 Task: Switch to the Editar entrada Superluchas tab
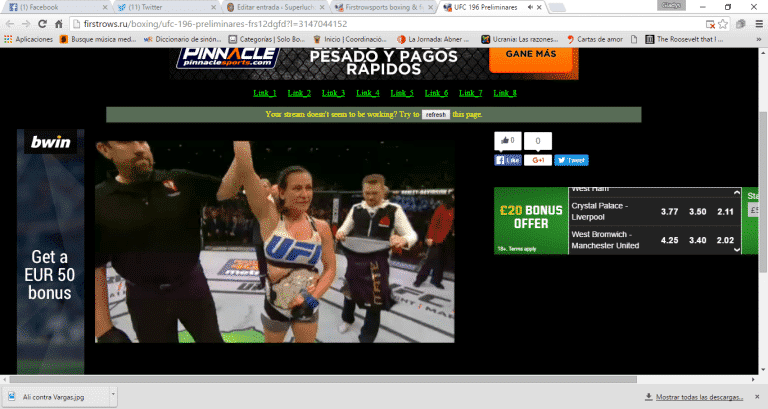274,7
